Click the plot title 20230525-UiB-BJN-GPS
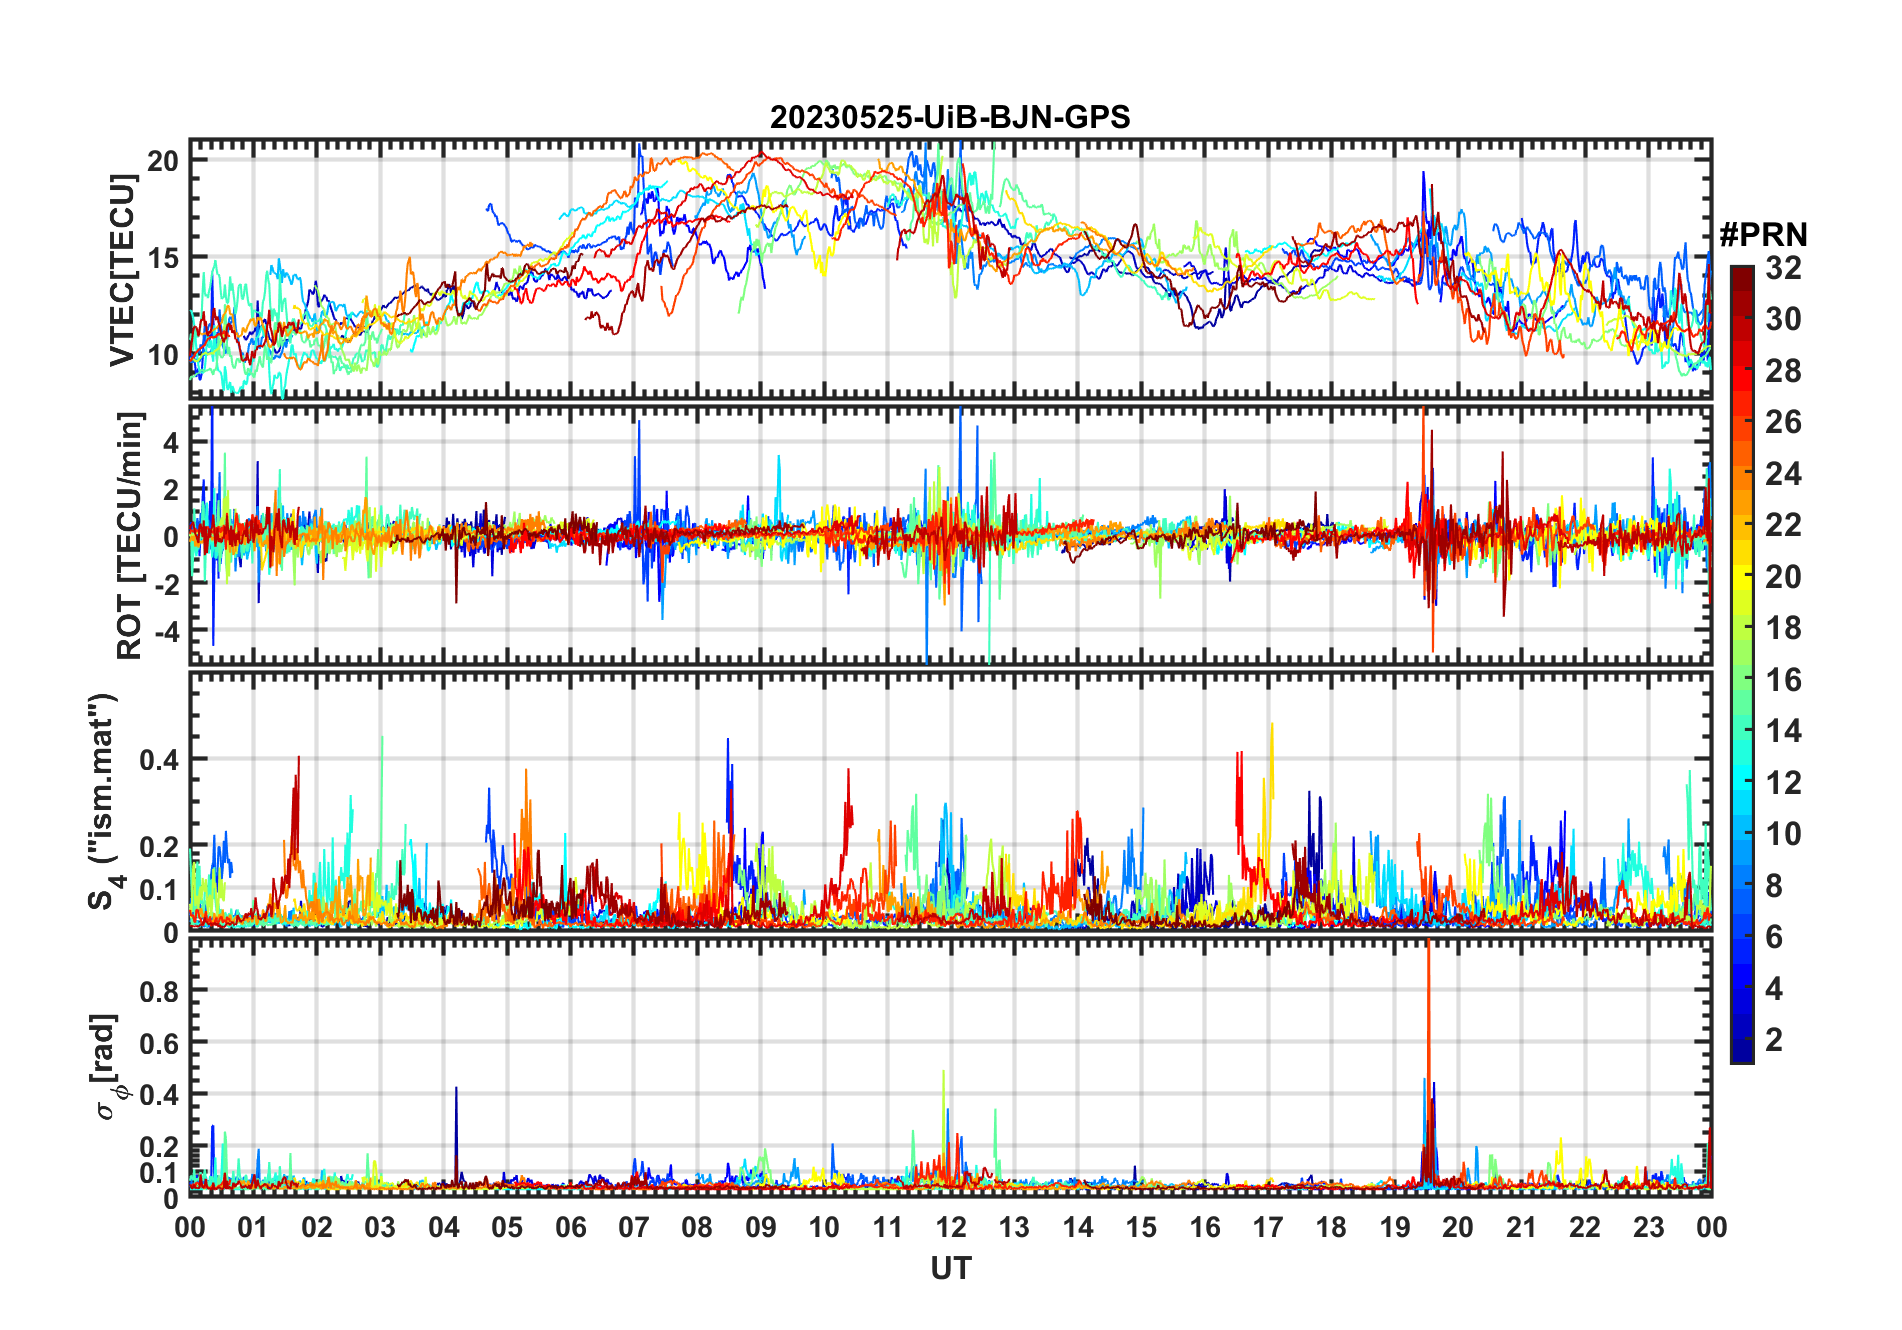1902x1330 pixels. pos(950,118)
